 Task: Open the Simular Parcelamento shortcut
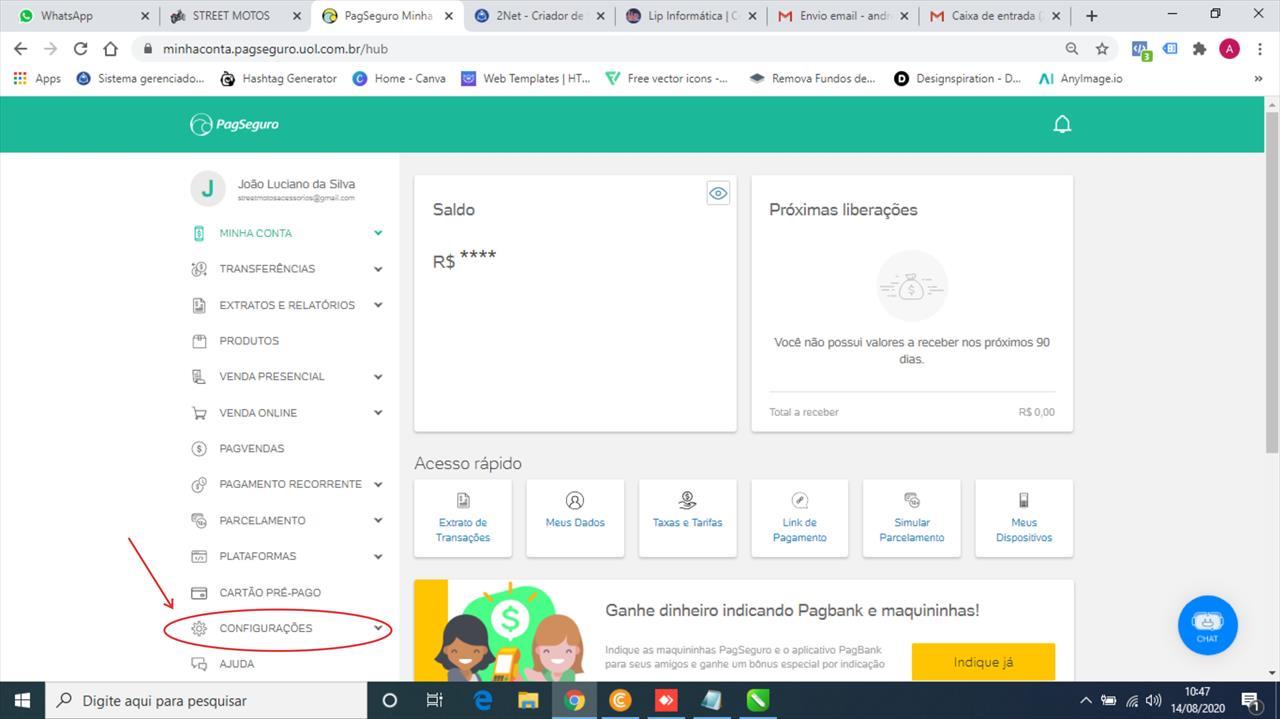[912, 518]
